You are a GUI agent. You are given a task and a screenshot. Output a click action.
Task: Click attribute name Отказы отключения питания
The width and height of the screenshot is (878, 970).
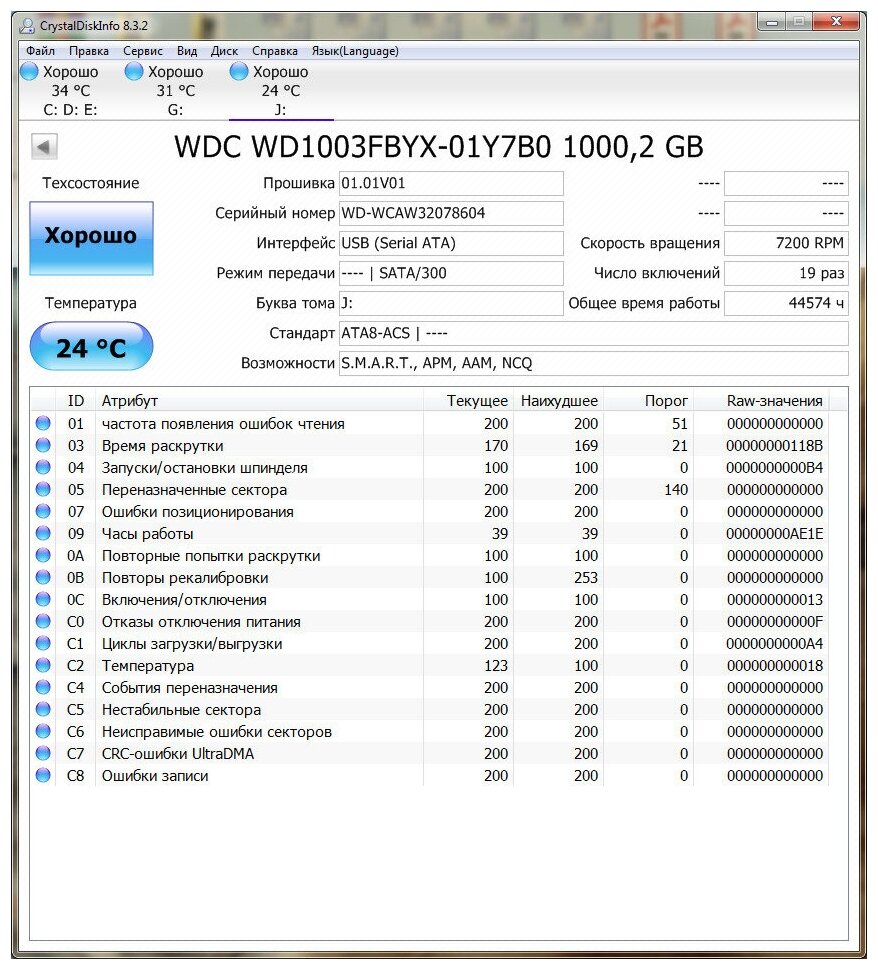[x=201, y=622]
